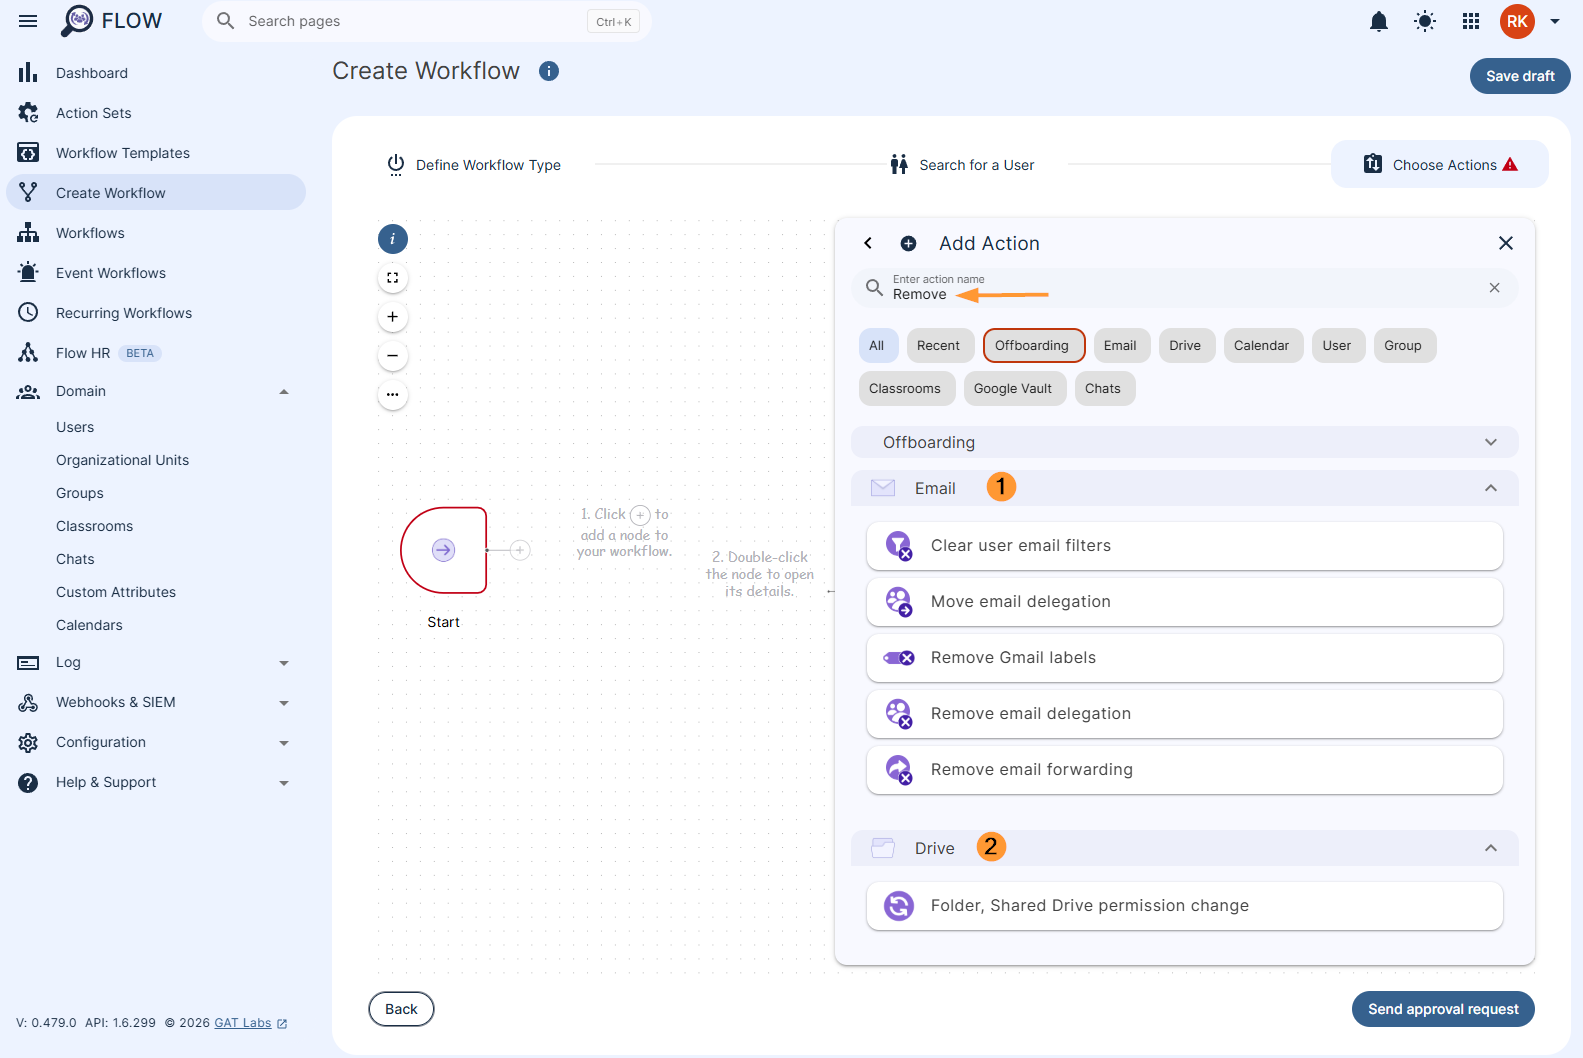Filter actions by User chip
1583x1058 pixels.
pos(1337,346)
